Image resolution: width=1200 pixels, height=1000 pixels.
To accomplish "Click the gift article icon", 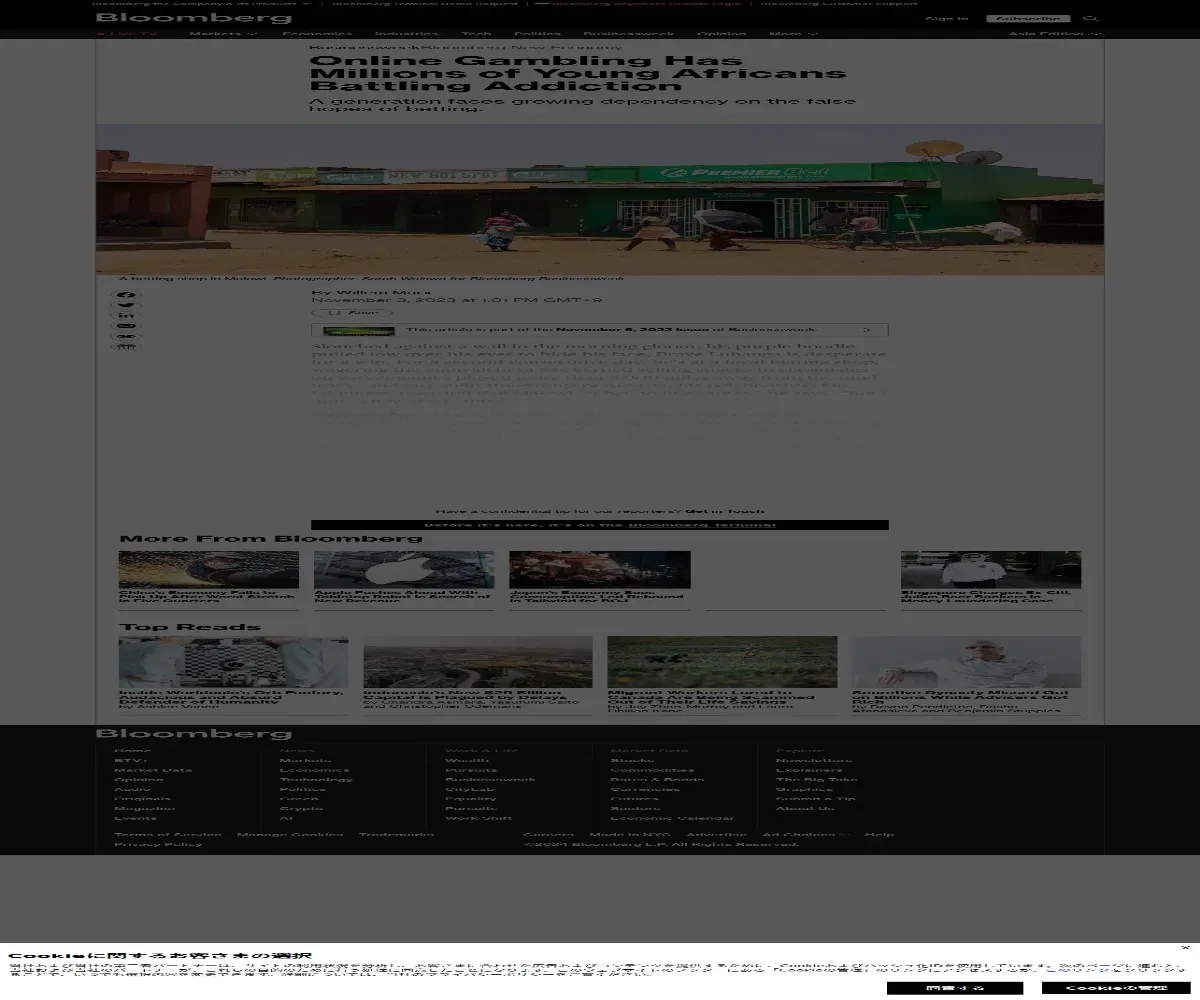I will [127, 347].
